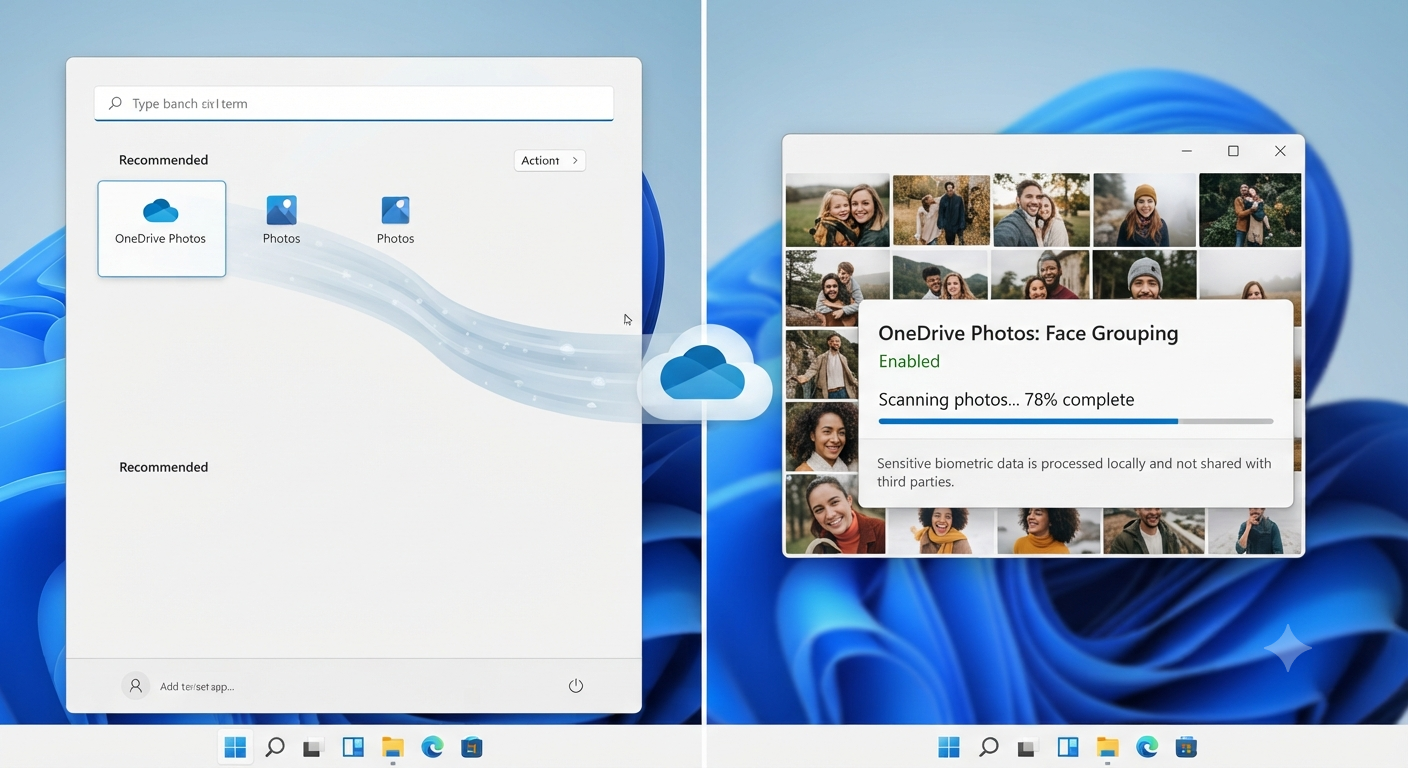Viewport: 1408px width, 768px height.
Task: Click the Action button with chevron
Action: 550,160
